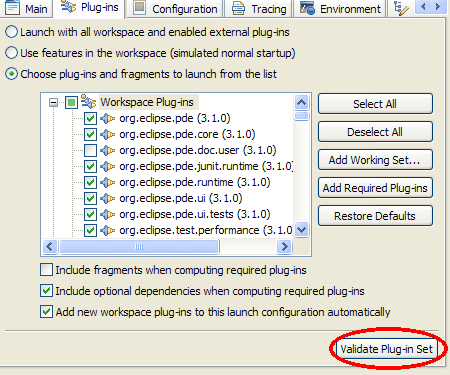The image size is (450, 375).
Task: Enable Include fragments when computing required plug-ins
Action: (x=46, y=270)
